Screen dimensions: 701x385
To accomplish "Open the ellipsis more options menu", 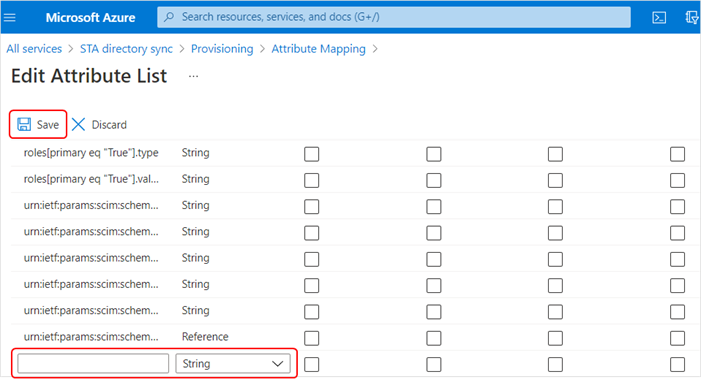I will pos(193,76).
